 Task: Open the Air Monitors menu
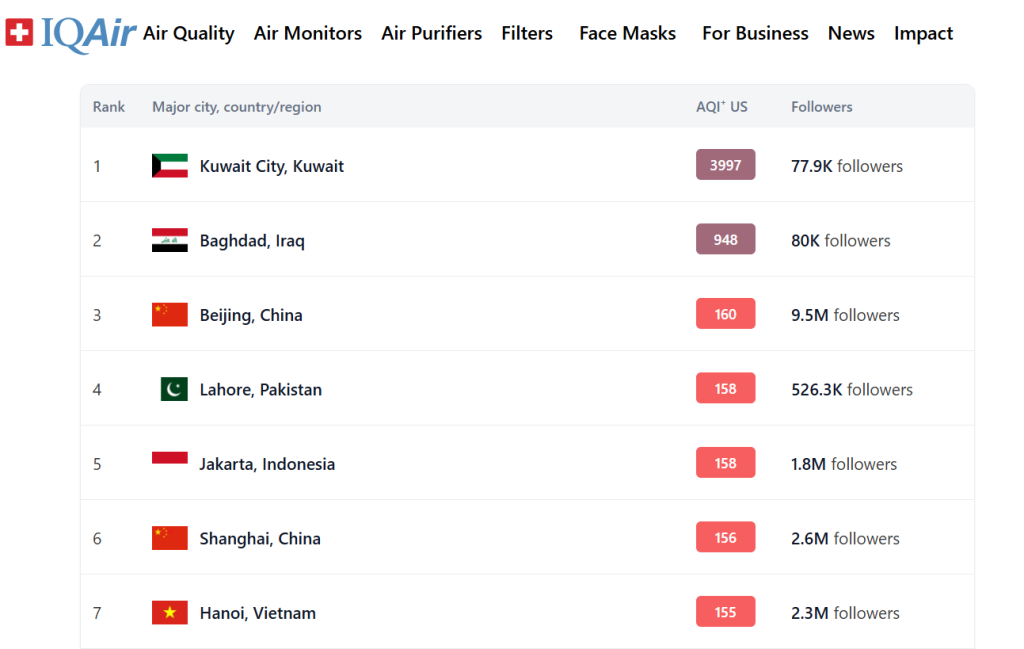pos(308,33)
